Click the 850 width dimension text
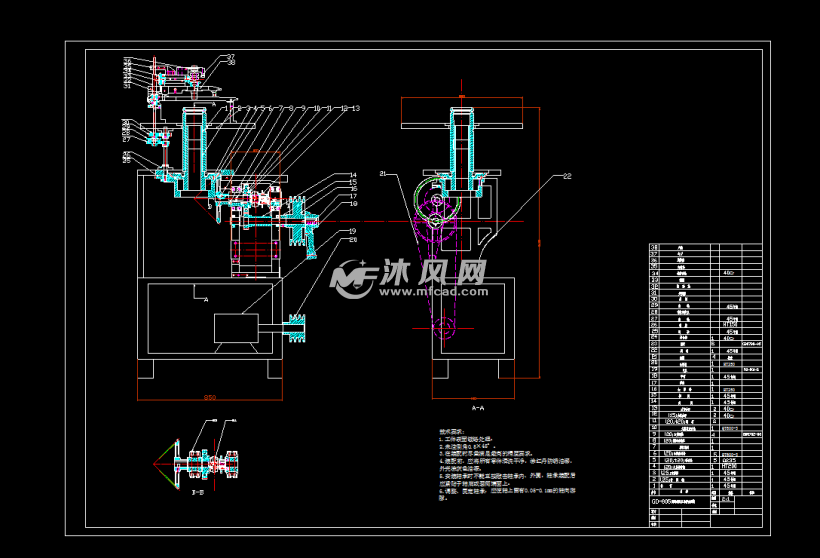Image resolution: width=820 pixels, height=558 pixels. pos(210,397)
